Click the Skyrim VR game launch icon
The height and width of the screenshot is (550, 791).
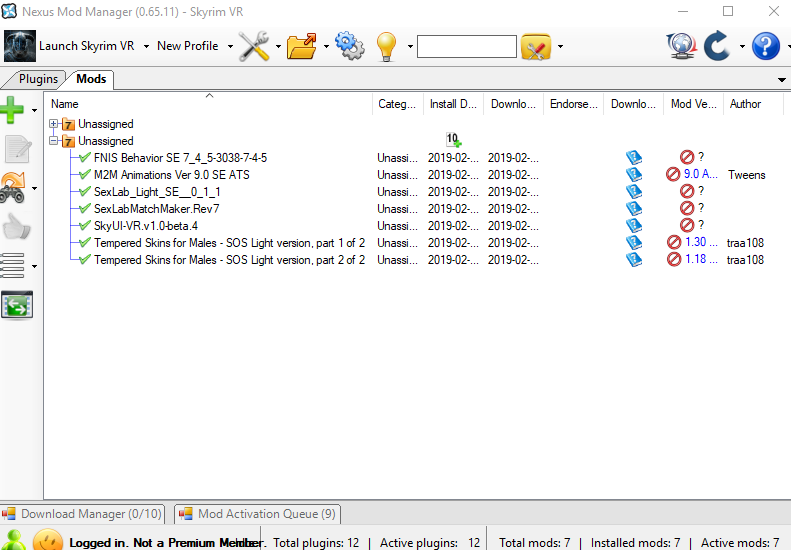coord(20,46)
